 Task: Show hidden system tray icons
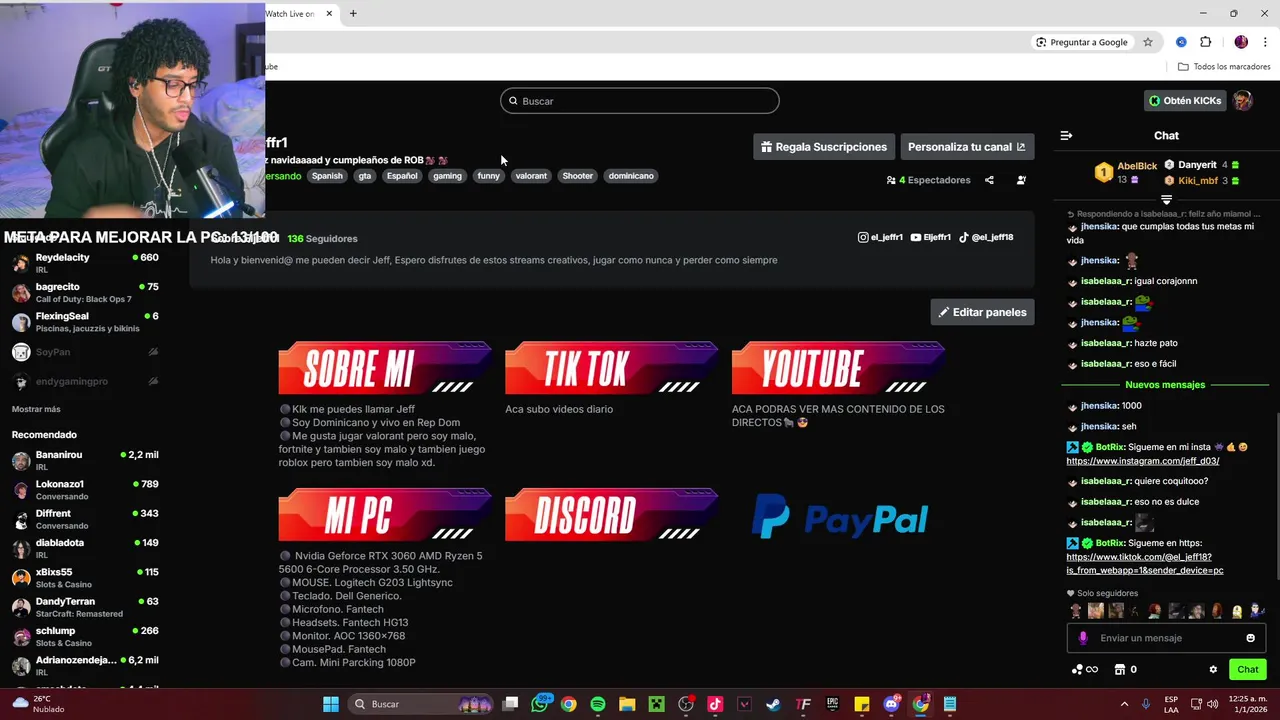click(1124, 704)
